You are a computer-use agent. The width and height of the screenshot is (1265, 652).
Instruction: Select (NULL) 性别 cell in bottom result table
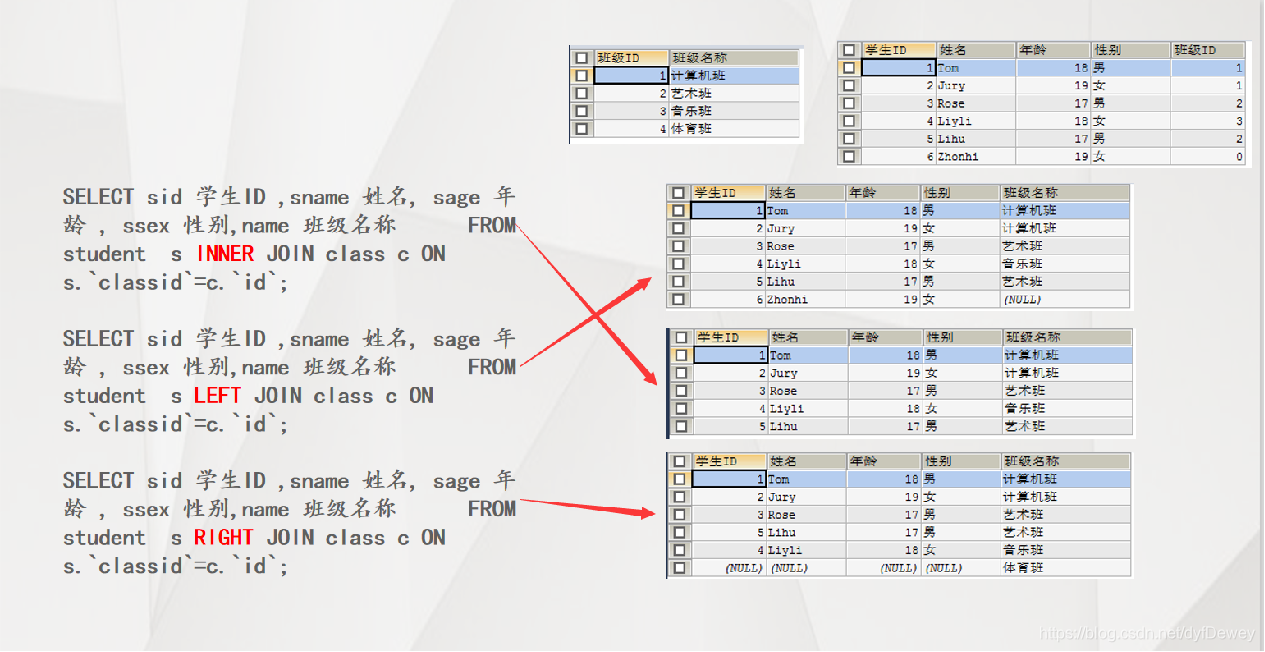pyautogui.click(x=961, y=567)
